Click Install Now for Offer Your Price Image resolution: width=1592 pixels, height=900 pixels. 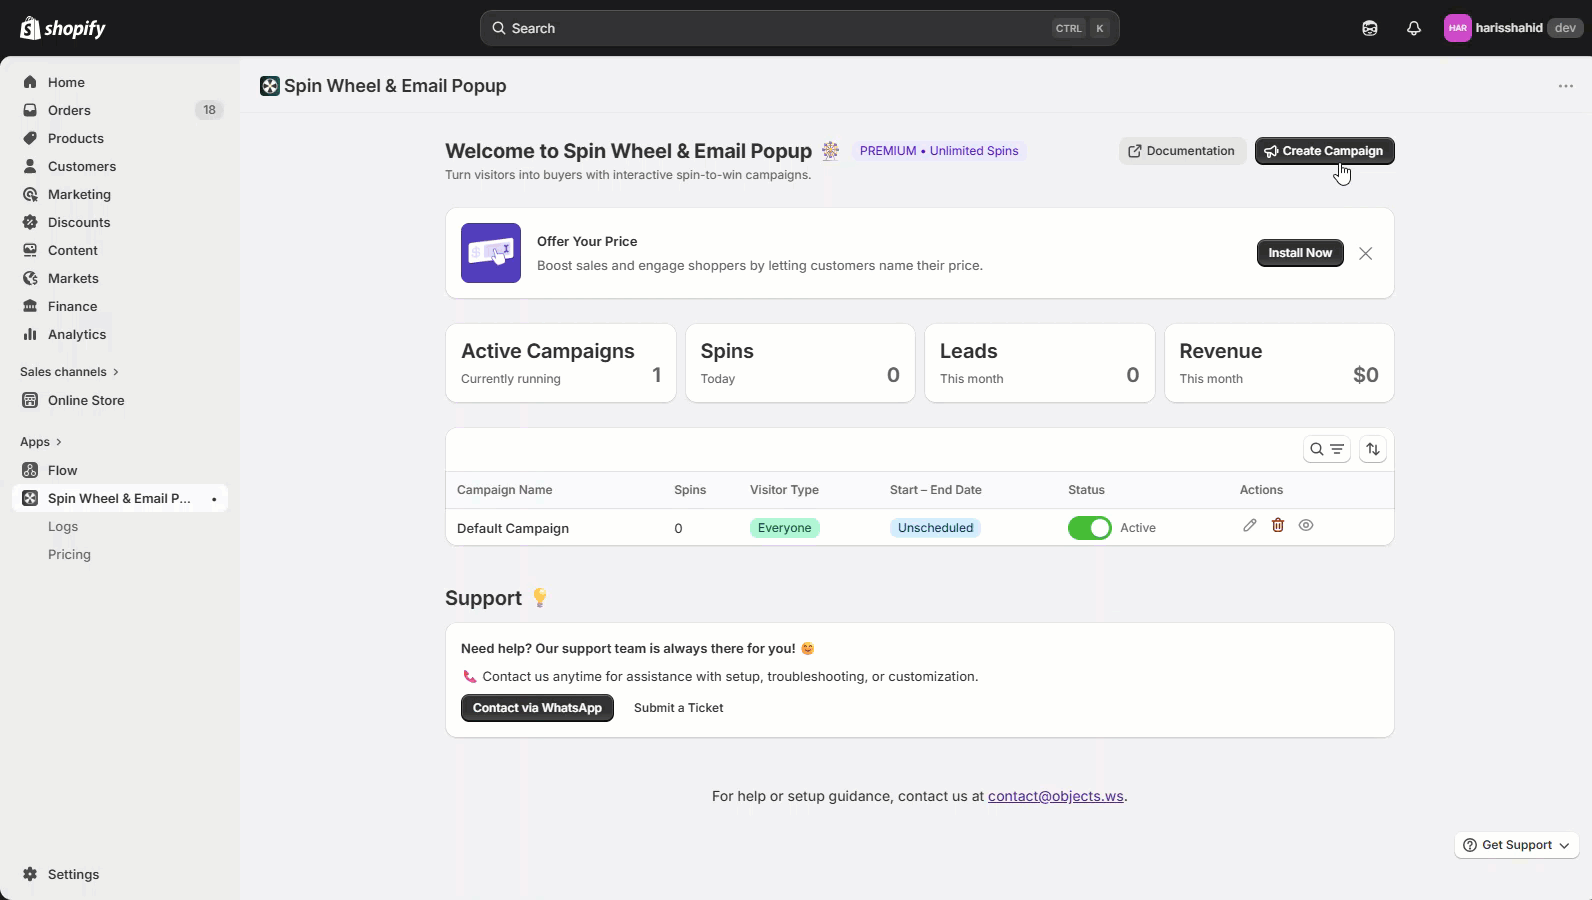pos(1300,253)
